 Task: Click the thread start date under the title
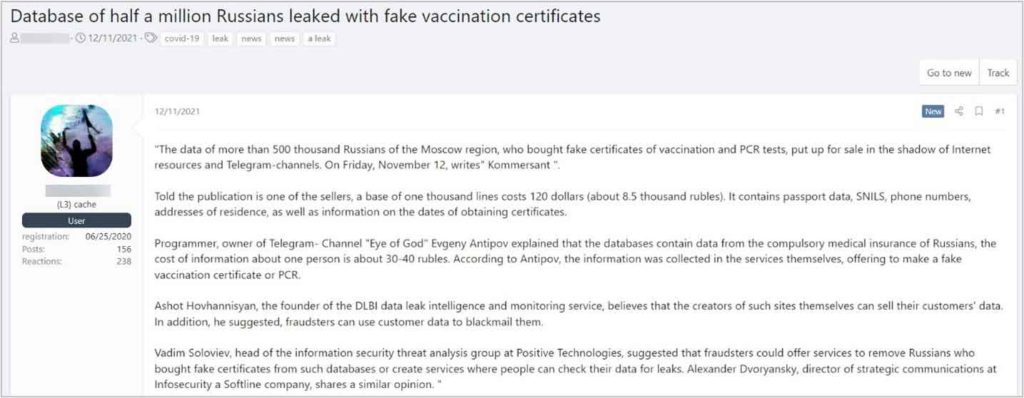tap(113, 38)
